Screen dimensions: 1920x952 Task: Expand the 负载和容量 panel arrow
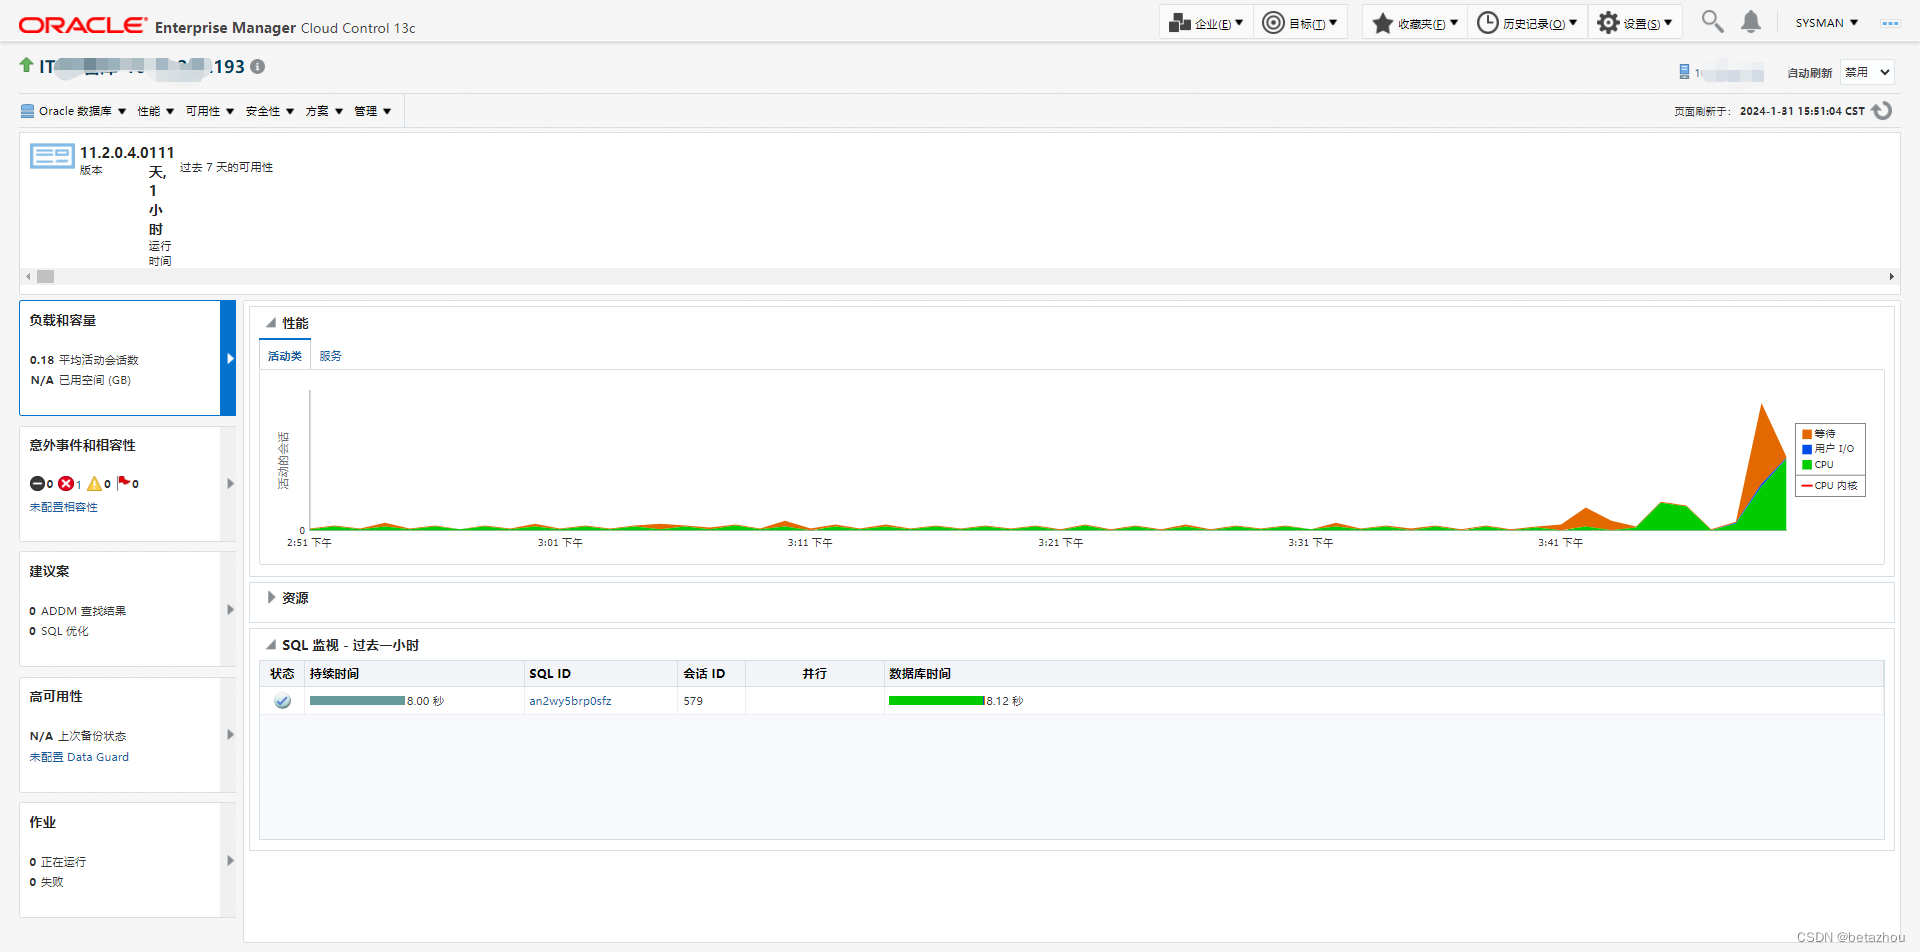(x=229, y=358)
